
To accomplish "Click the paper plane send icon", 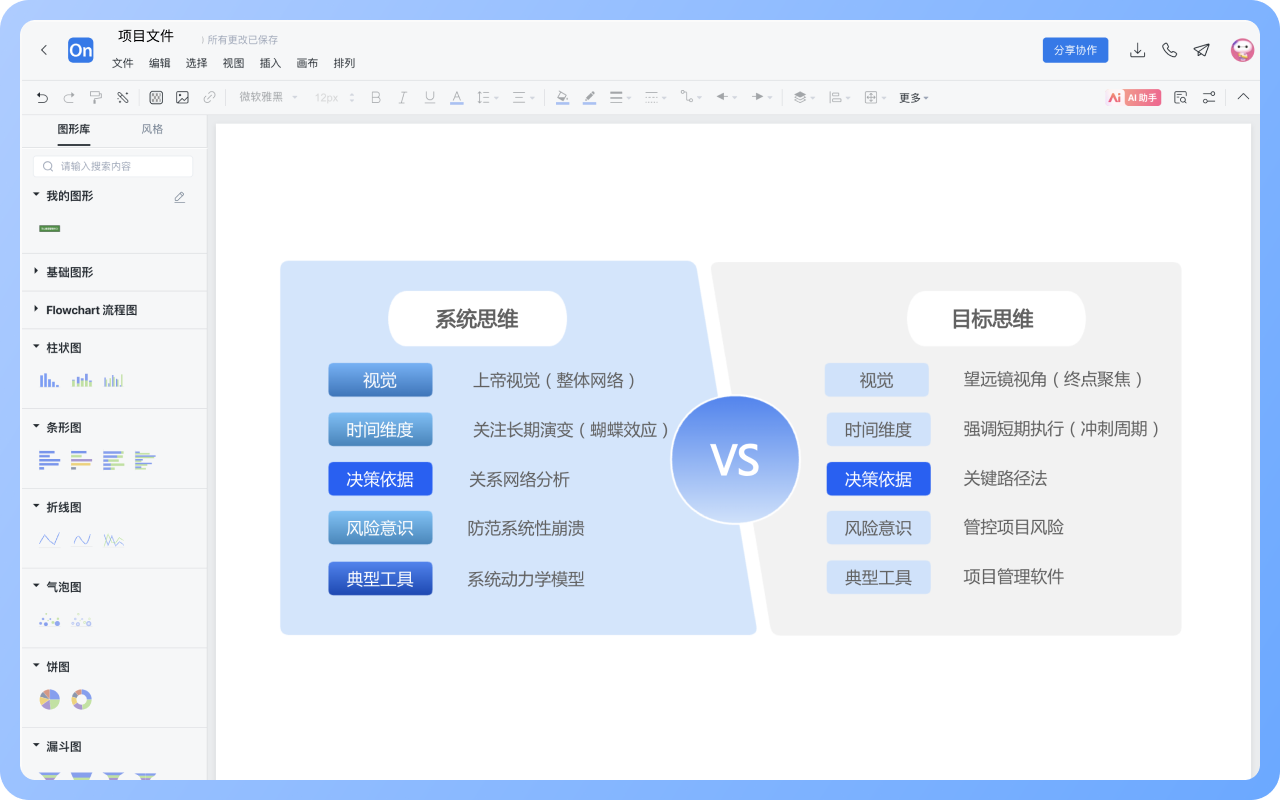I will click(x=1201, y=49).
